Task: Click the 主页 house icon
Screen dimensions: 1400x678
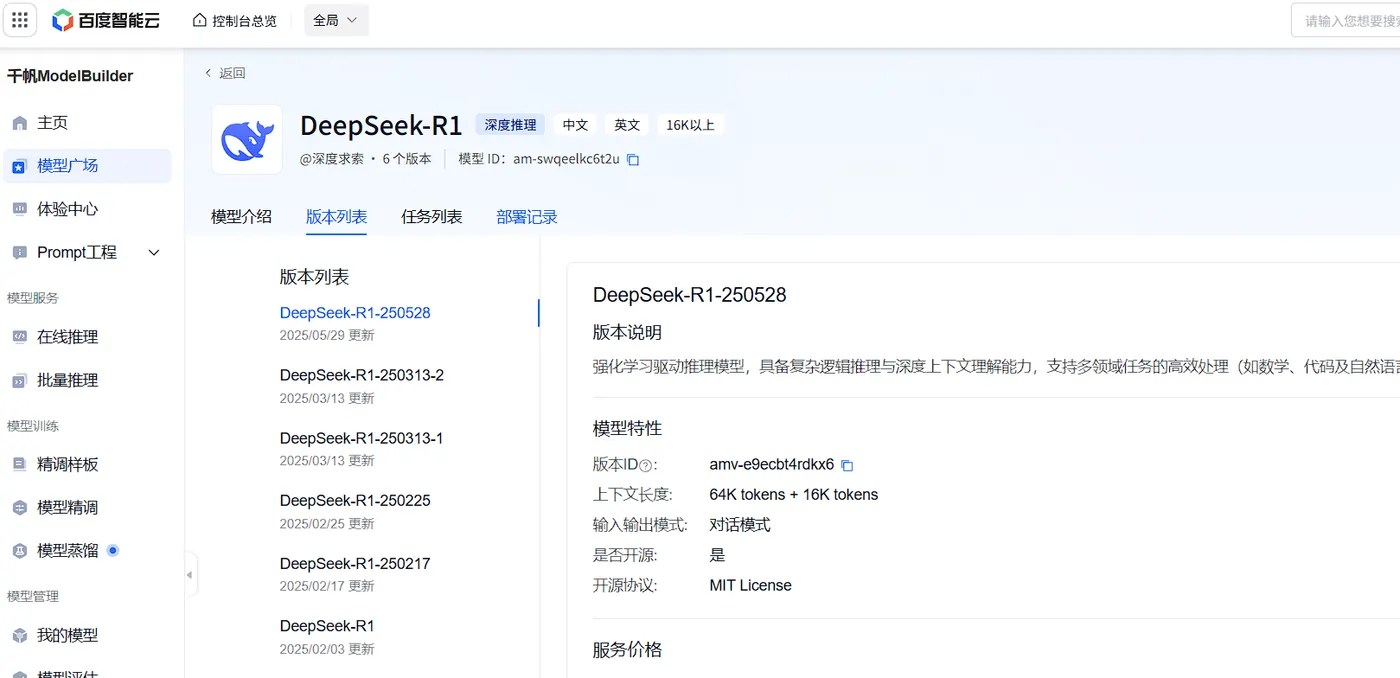Action: [19, 123]
